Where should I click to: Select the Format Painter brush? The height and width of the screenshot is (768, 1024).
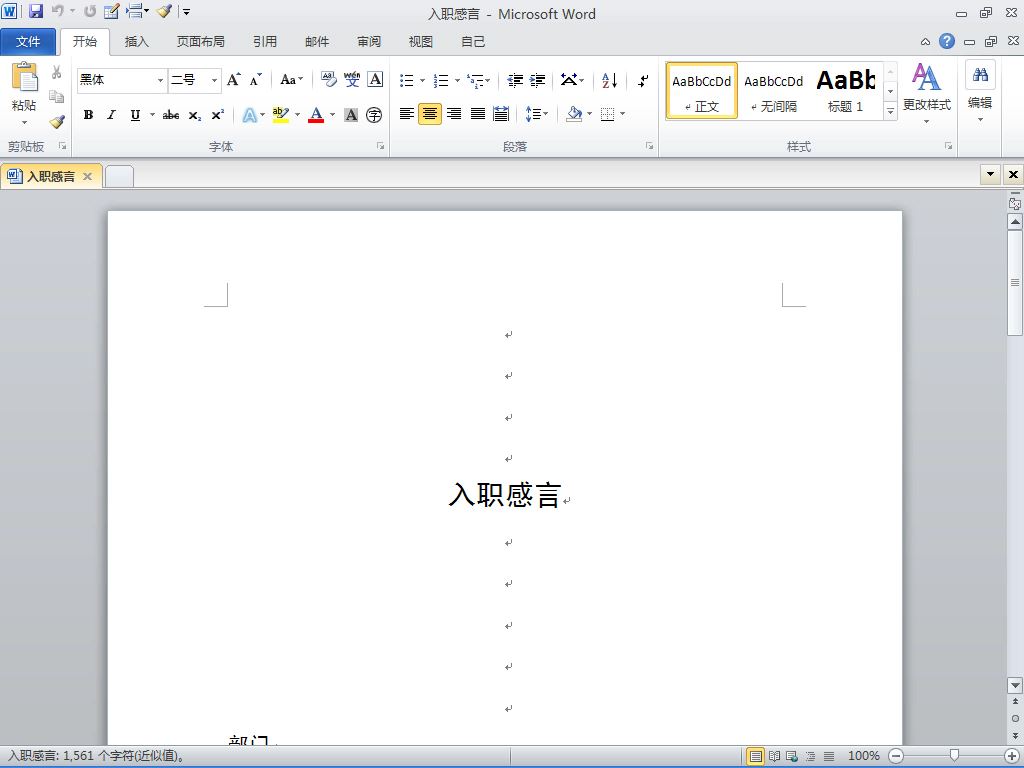click(57, 121)
